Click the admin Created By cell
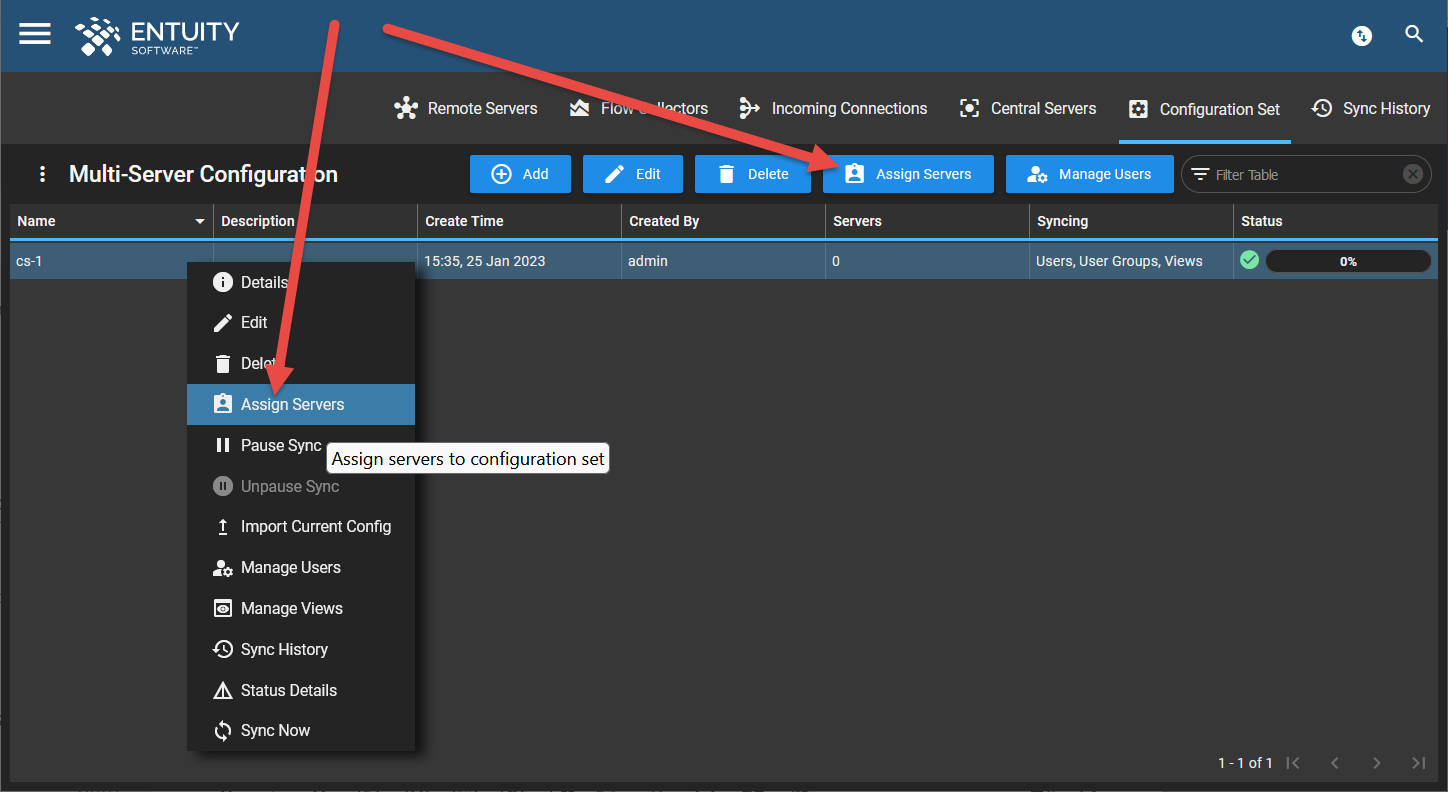The height and width of the screenshot is (792, 1448). point(723,261)
